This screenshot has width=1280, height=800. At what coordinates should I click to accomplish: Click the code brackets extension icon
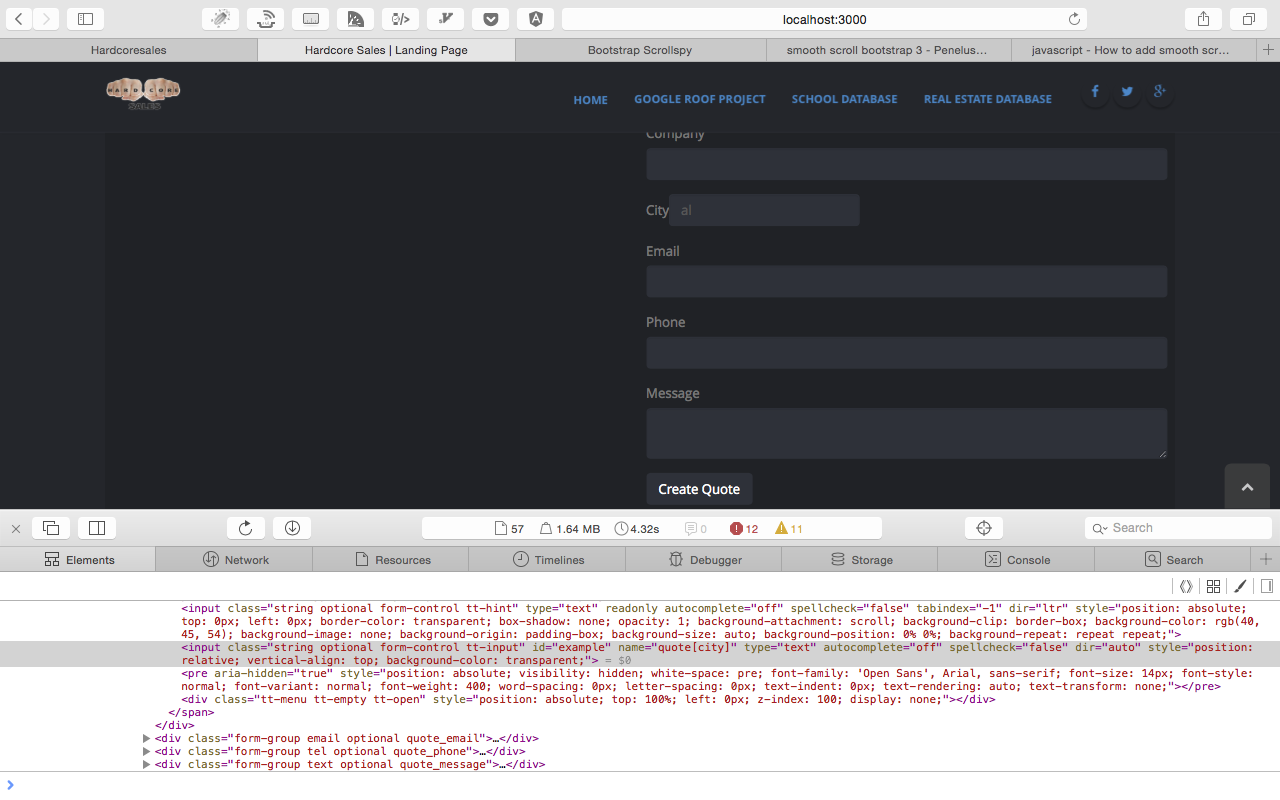coord(401,19)
